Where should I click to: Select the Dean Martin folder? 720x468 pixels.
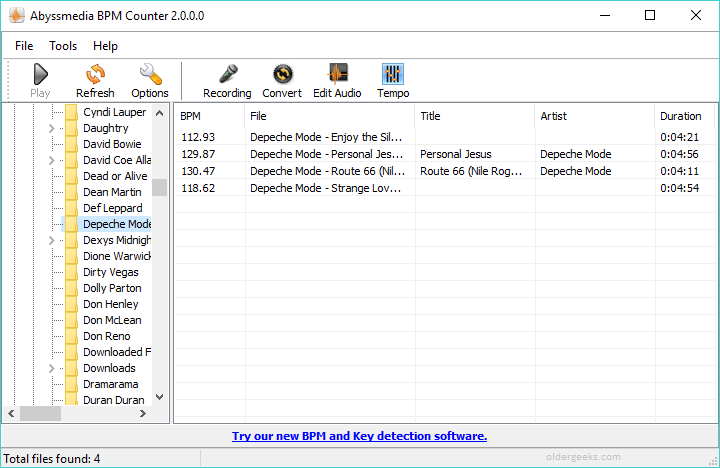112,192
